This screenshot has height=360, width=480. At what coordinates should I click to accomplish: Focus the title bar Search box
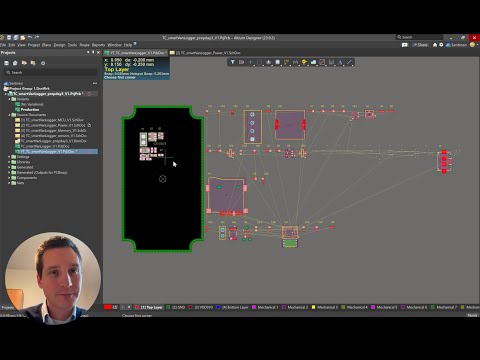click(x=420, y=37)
